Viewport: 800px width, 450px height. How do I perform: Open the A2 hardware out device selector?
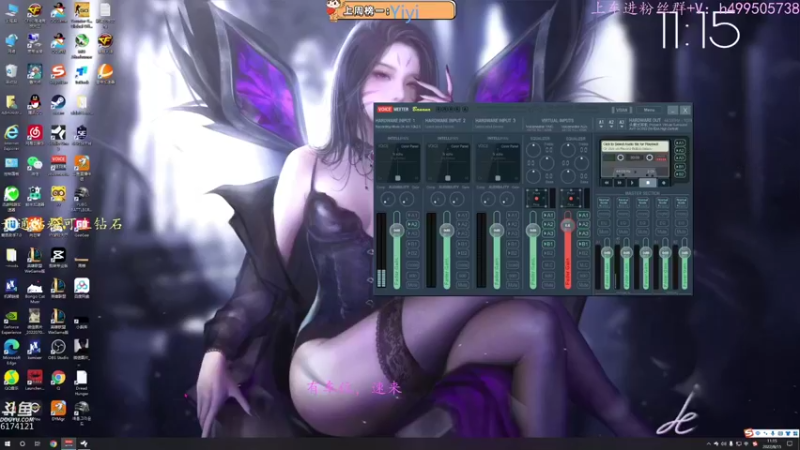(611, 123)
